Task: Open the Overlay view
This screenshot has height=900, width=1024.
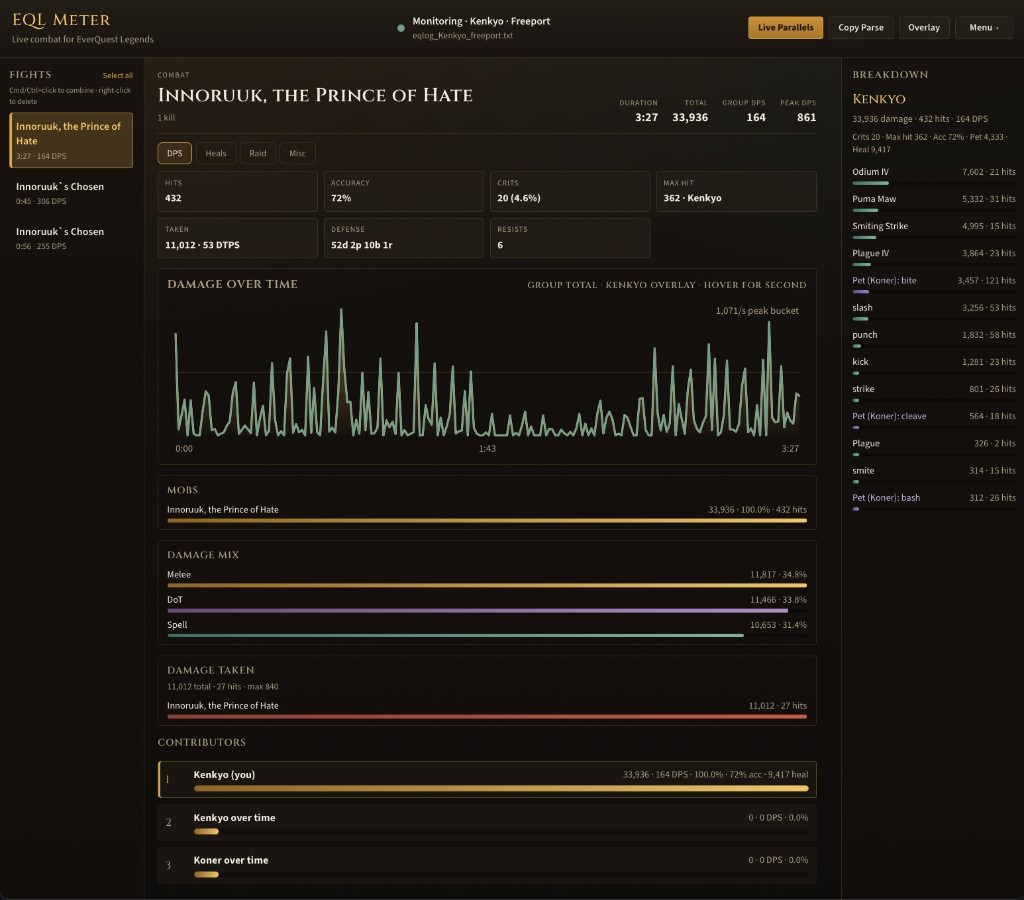Action: click(x=923, y=27)
